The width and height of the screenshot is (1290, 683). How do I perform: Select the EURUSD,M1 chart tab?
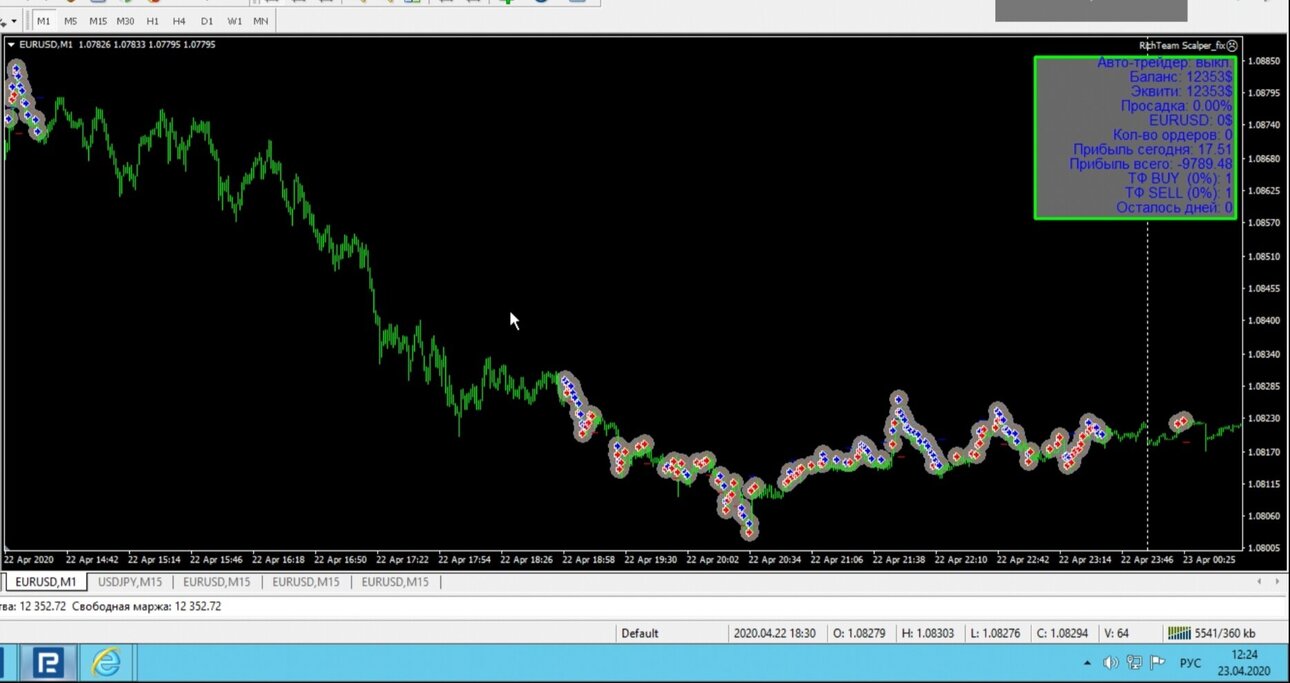click(46, 581)
